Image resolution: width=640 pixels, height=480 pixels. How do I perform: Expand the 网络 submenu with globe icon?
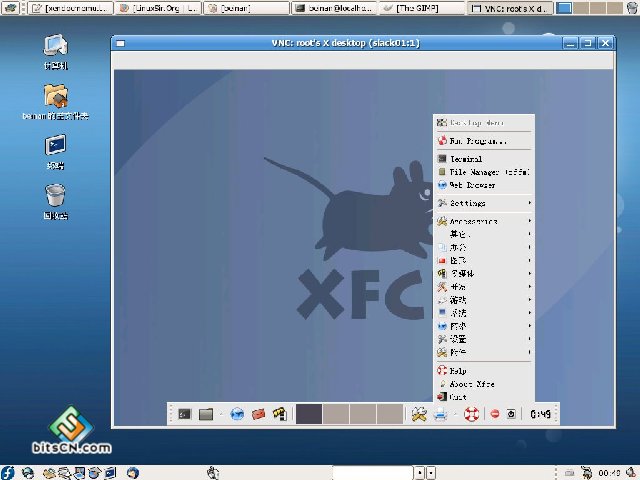point(484,326)
